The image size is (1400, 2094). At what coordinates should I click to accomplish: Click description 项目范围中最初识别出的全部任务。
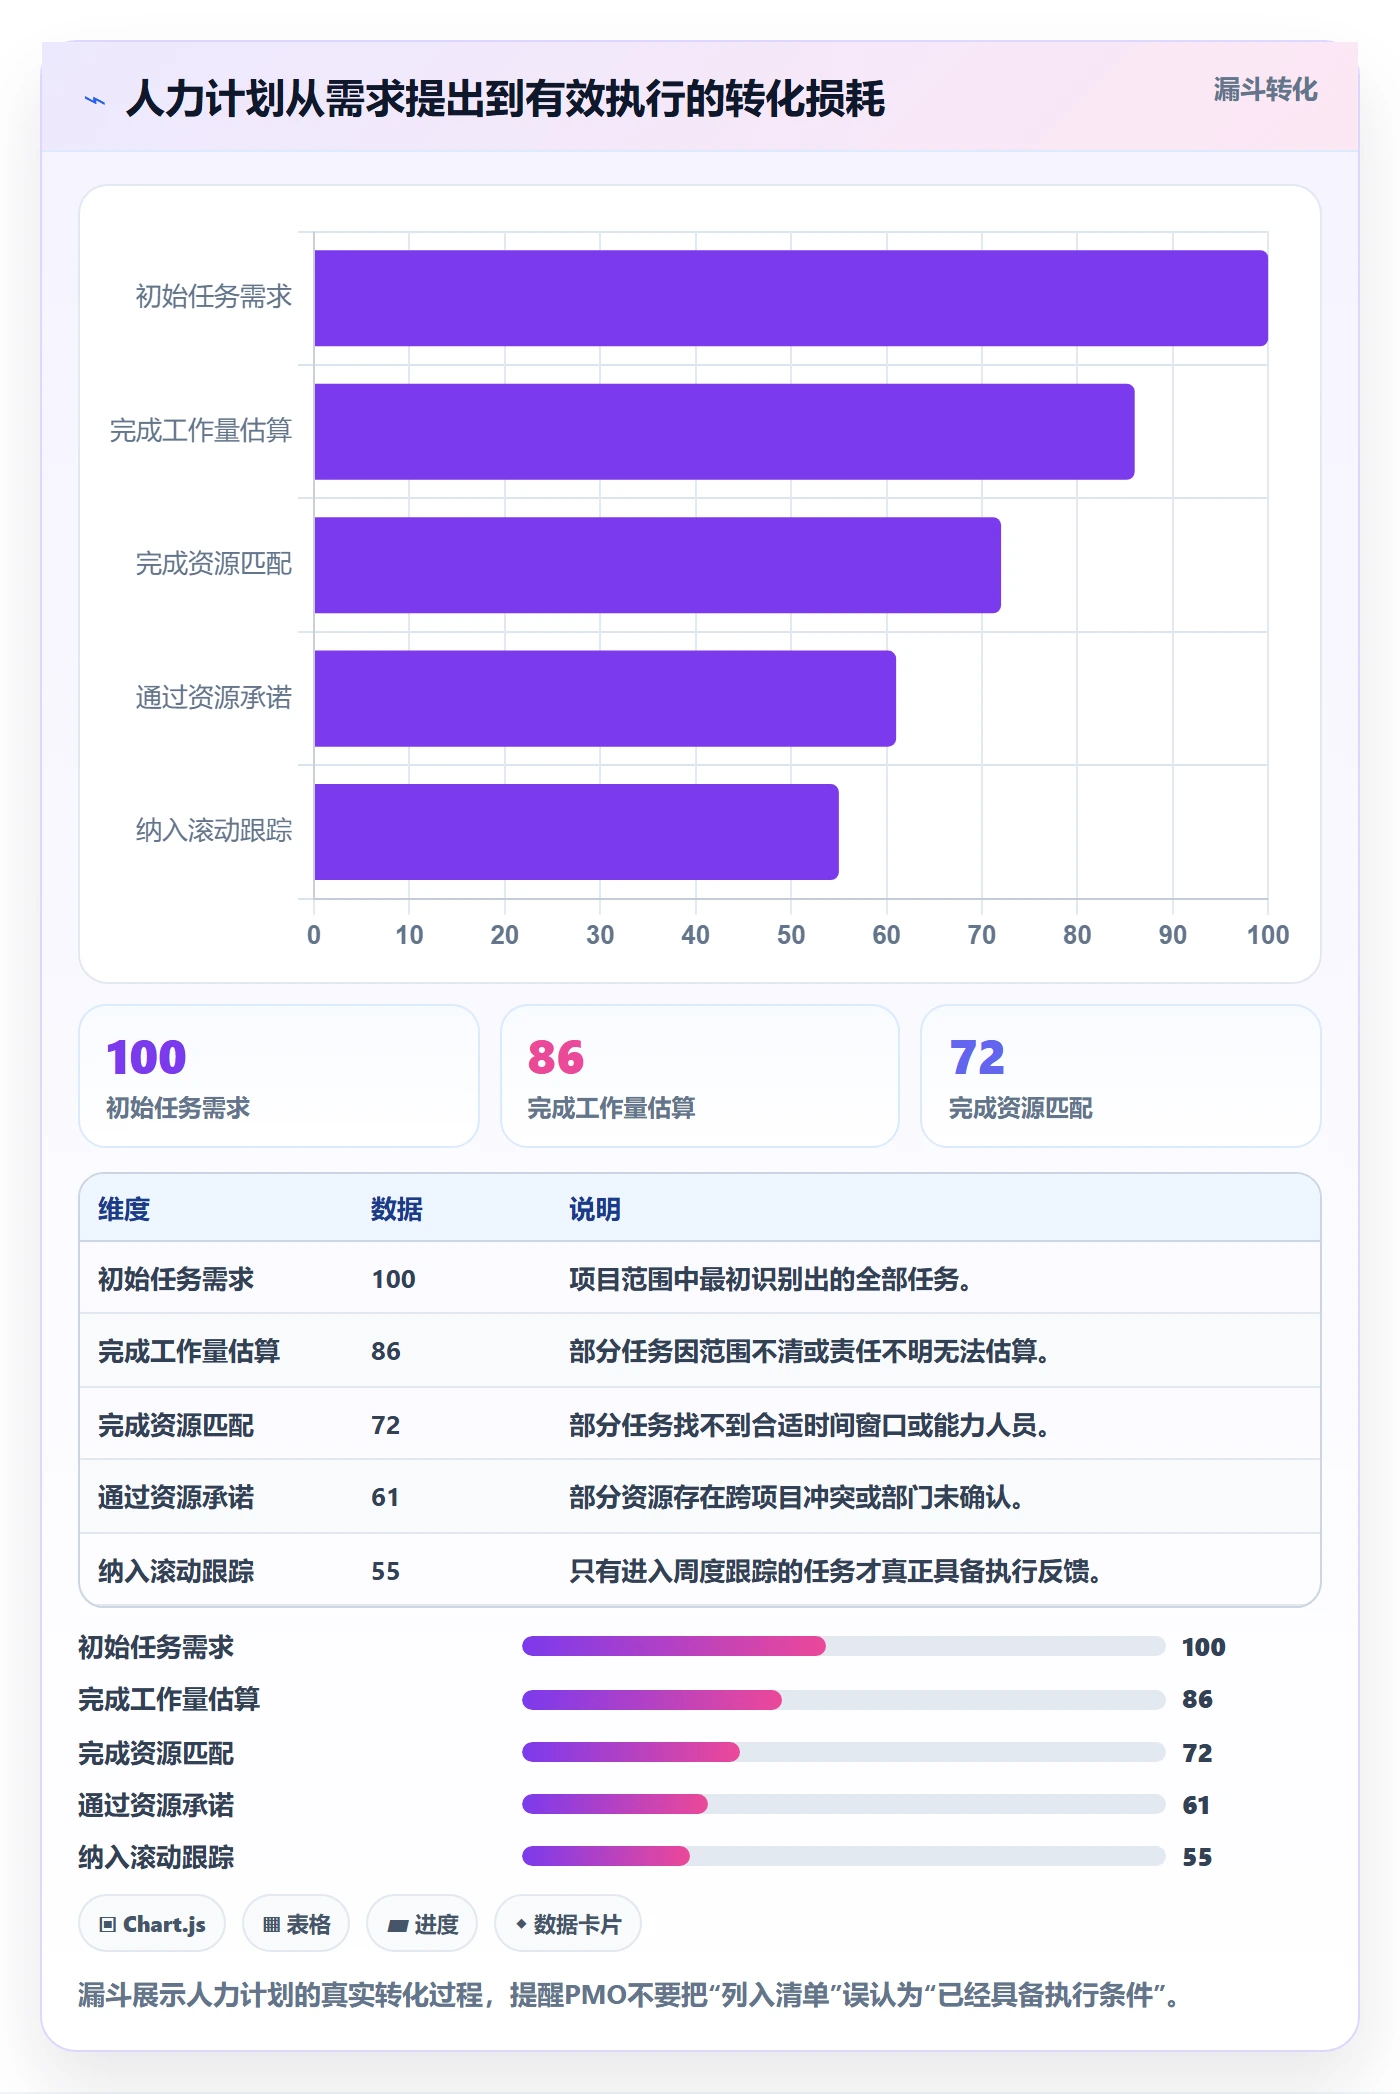pos(770,1279)
